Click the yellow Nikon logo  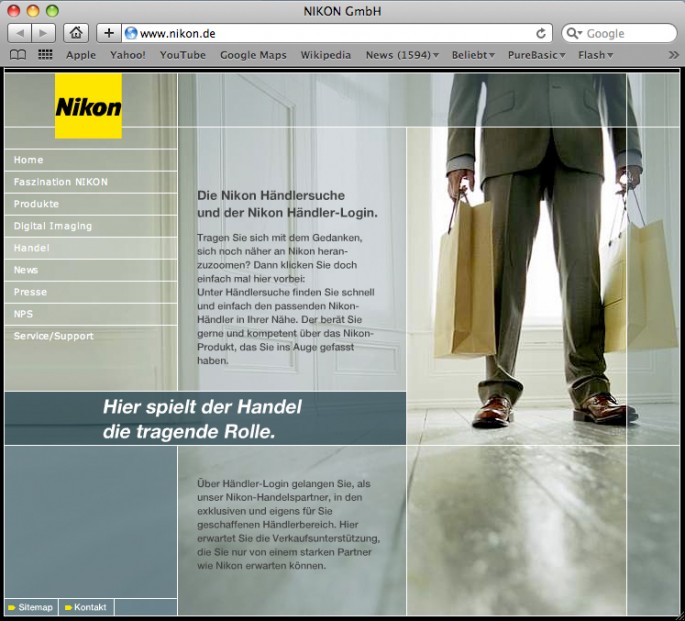(88, 106)
